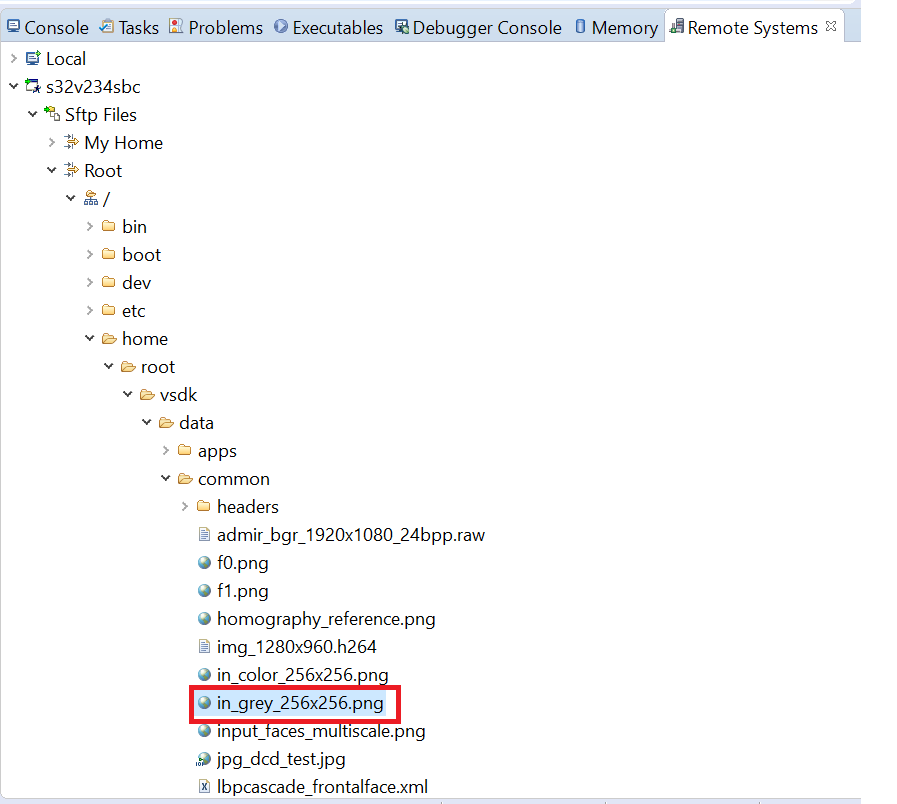Screen dimensions: 897x804
Task: Collapse the Root filter node
Action: tap(51, 171)
